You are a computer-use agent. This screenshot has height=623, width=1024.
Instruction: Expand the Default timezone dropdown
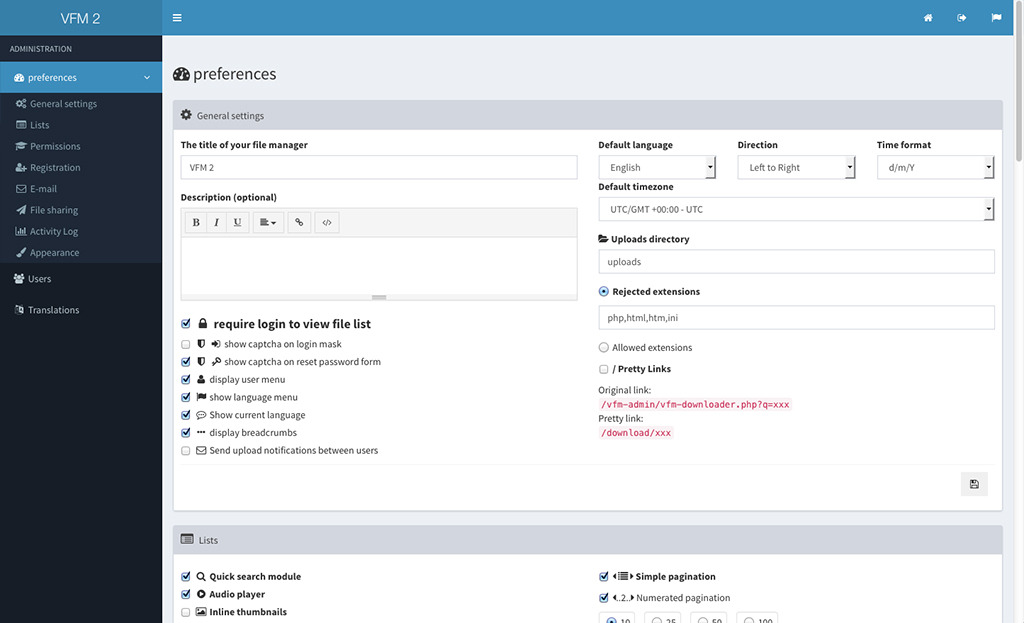(796, 210)
